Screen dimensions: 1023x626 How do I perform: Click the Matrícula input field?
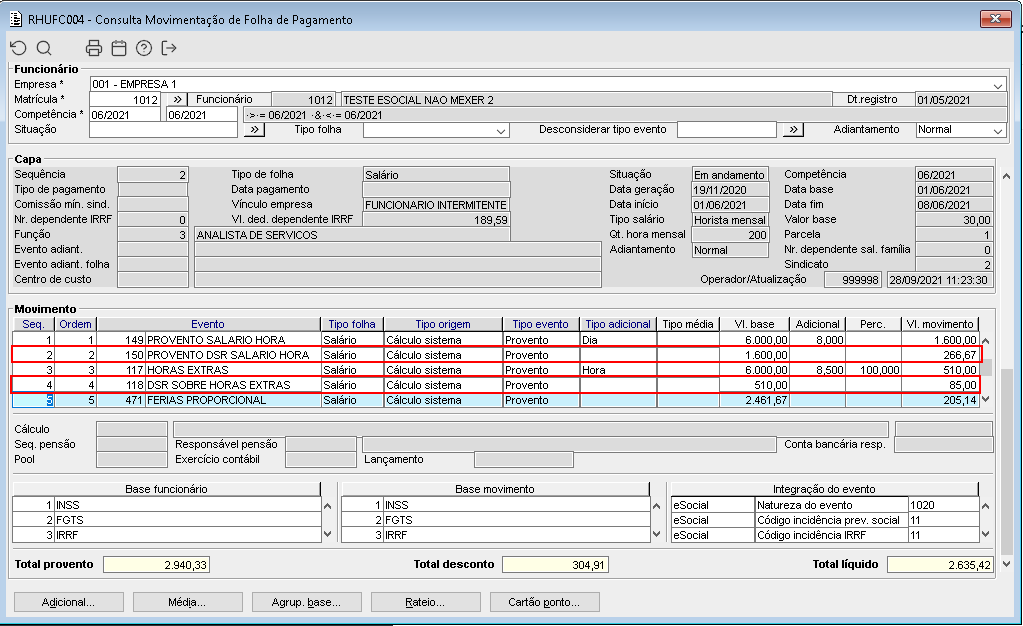click(124, 100)
